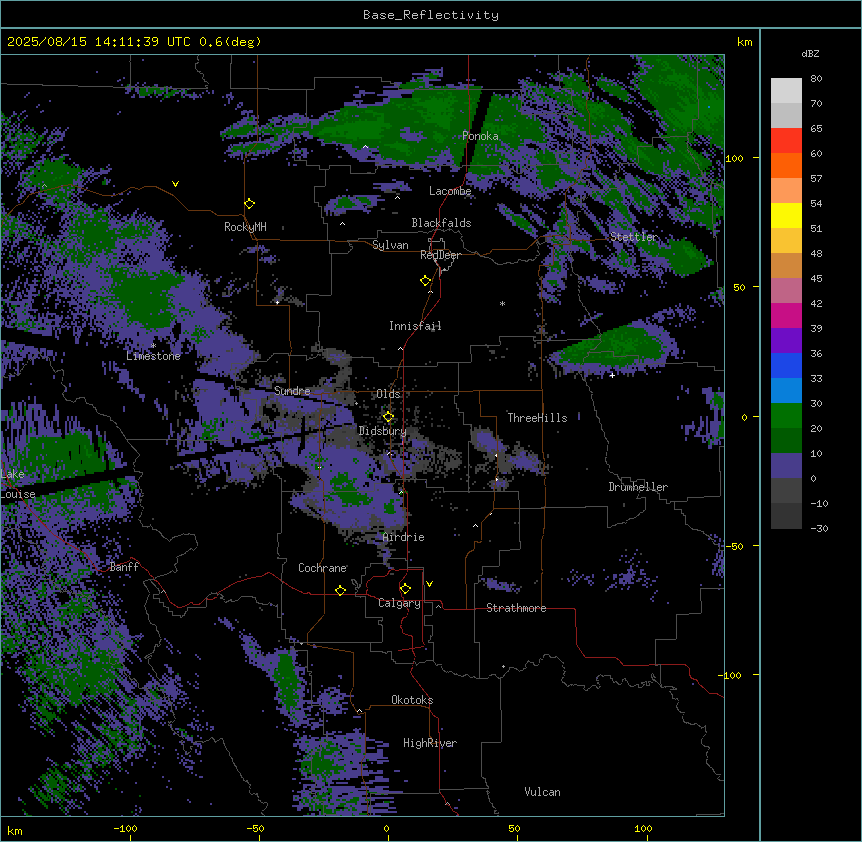
Task: Click the RedDeer city label
Action: click(440, 255)
